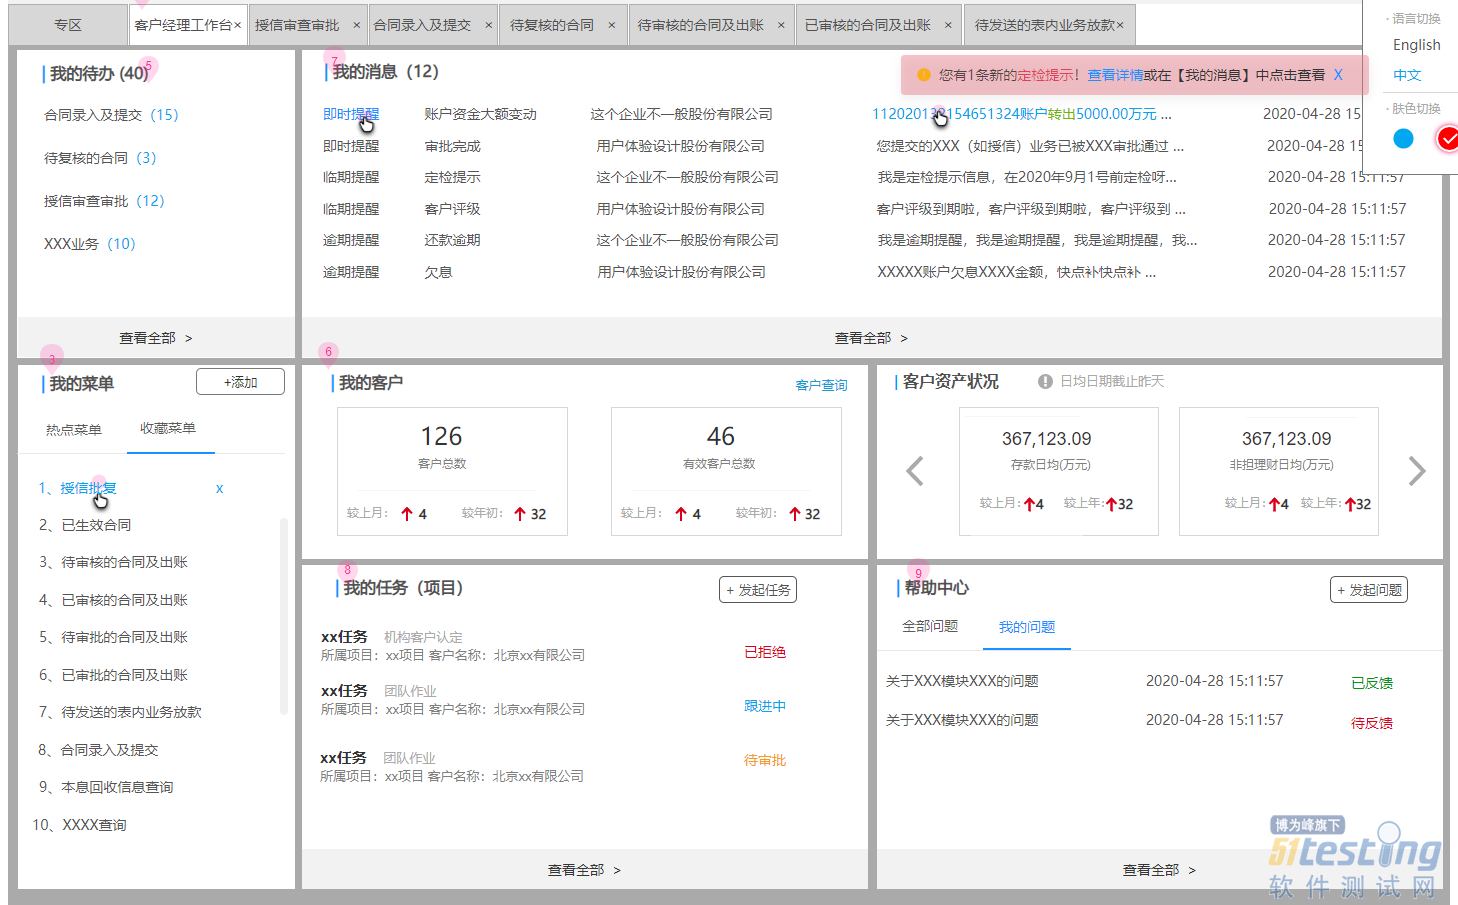Viewport: 1458px width, 905px height.
Task: Switch to 我的问题 tab in help center
Action: pyautogui.click(x=1027, y=627)
